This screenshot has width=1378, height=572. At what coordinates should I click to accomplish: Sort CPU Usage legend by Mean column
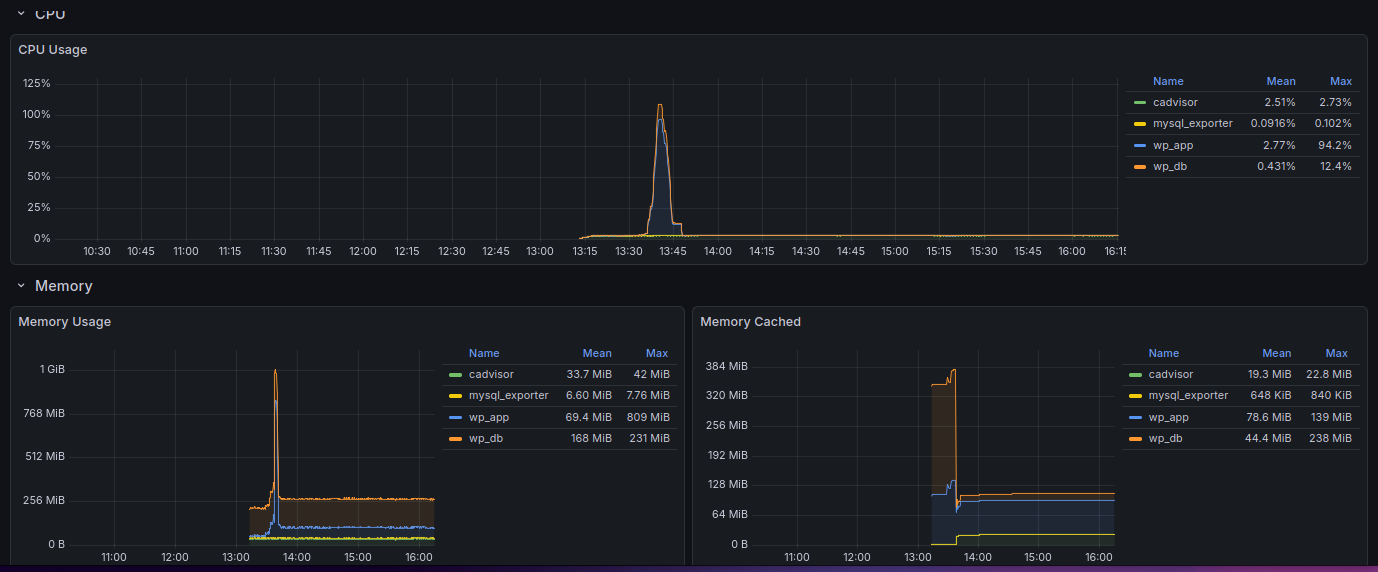tap(1280, 81)
